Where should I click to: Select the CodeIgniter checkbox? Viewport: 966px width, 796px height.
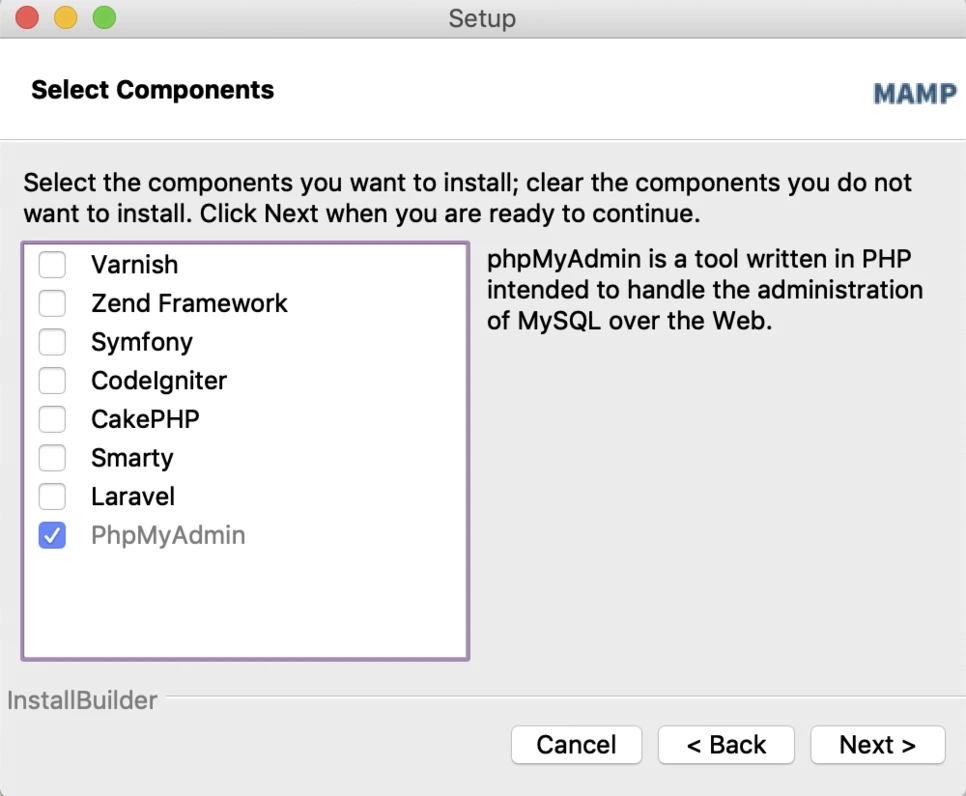[x=52, y=381]
